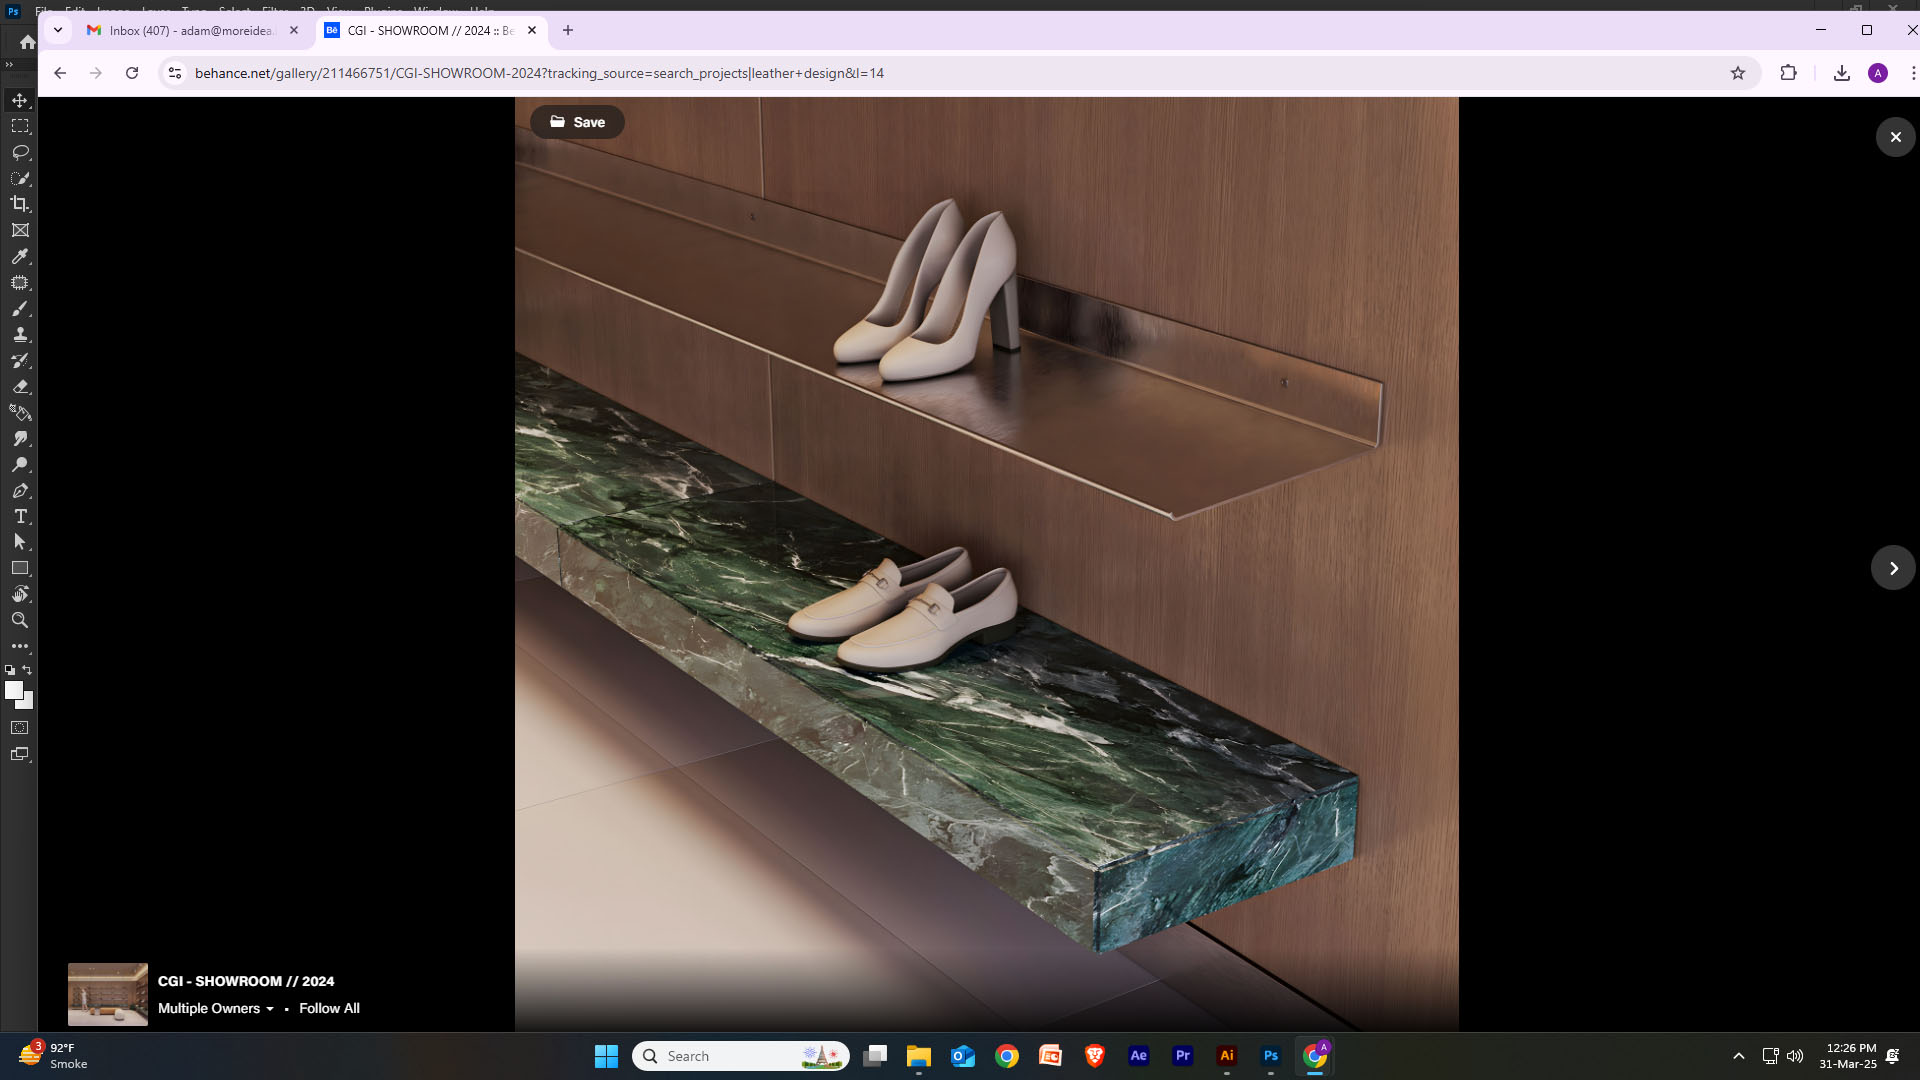The height and width of the screenshot is (1080, 1920).
Task: Open a new browser tab
Action: (x=568, y=30)
